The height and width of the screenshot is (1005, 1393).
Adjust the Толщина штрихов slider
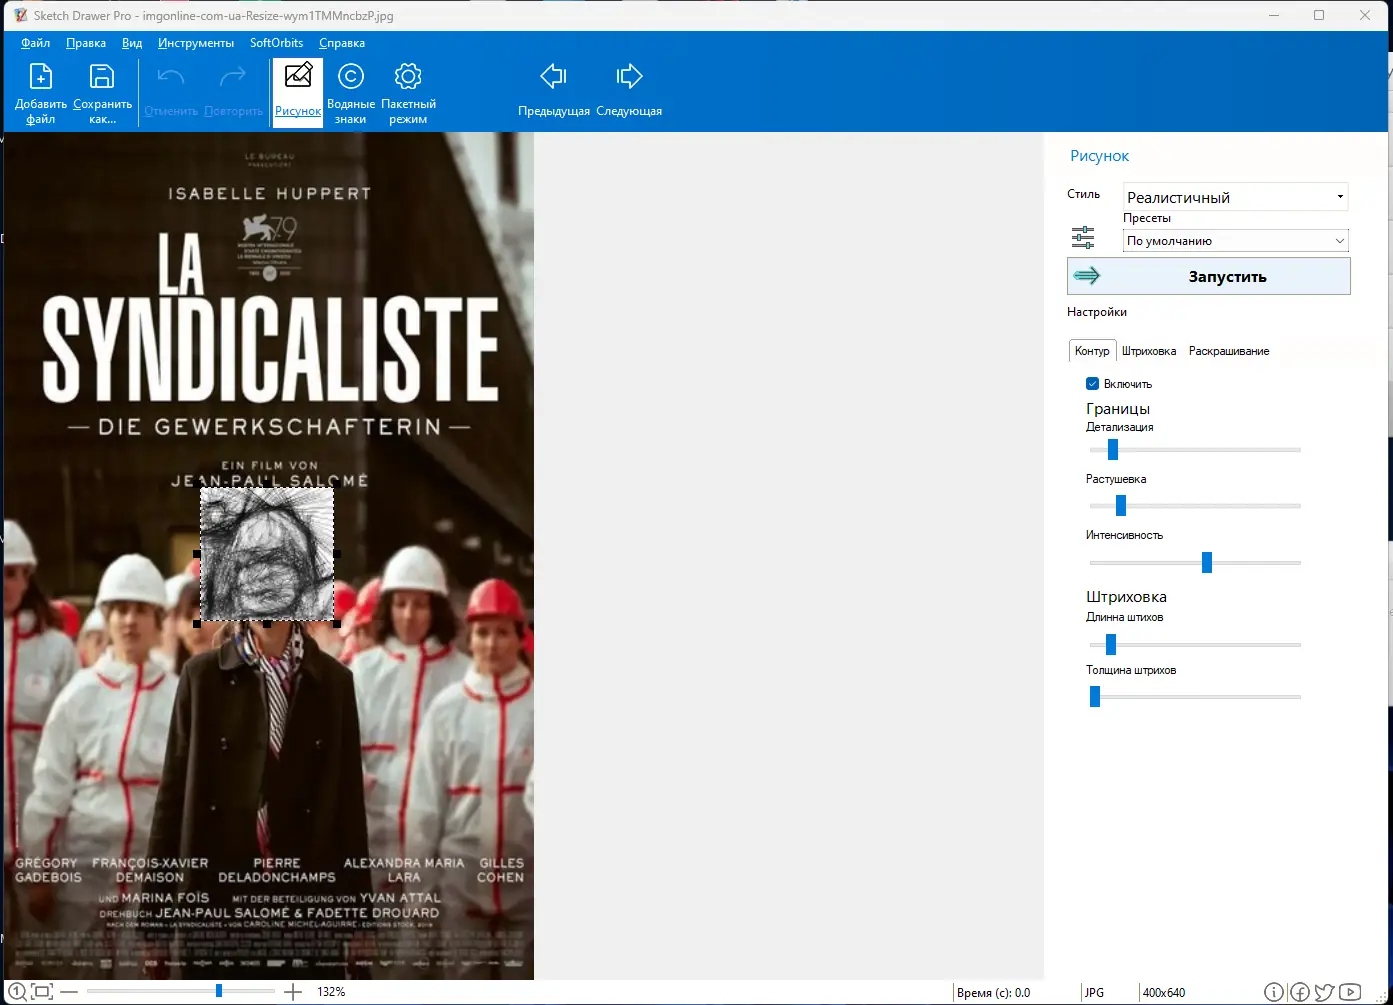[x=1095, y=697]
